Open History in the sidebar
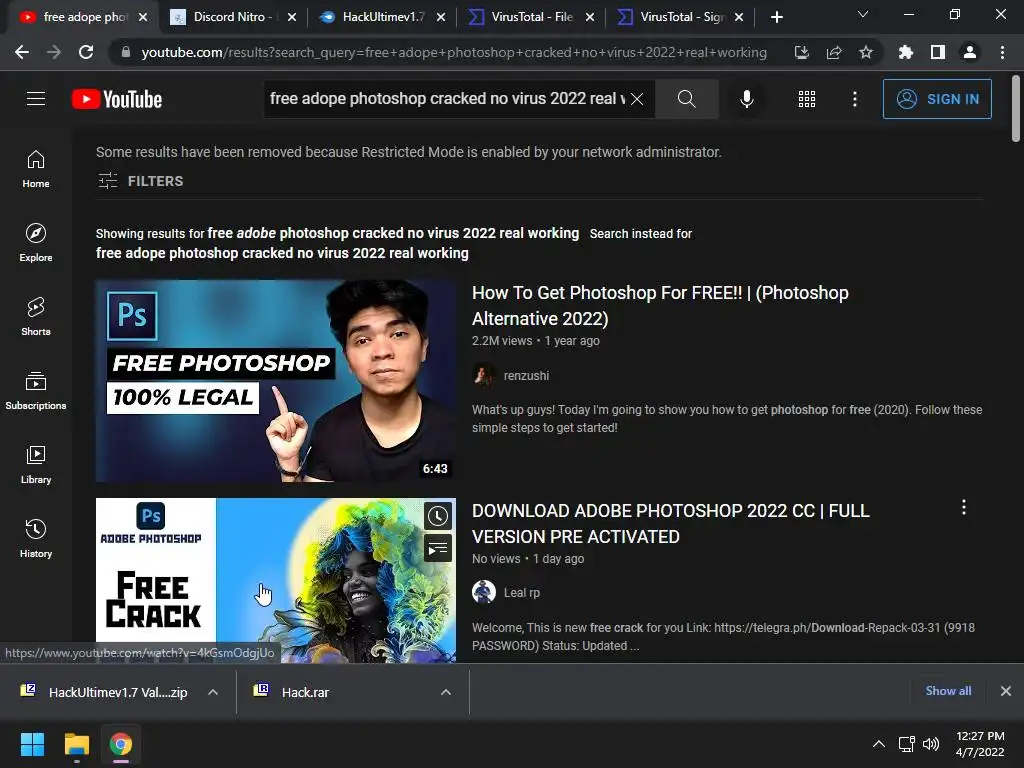The height and width of the screenshot is (768, 1024). click(36, 539)
